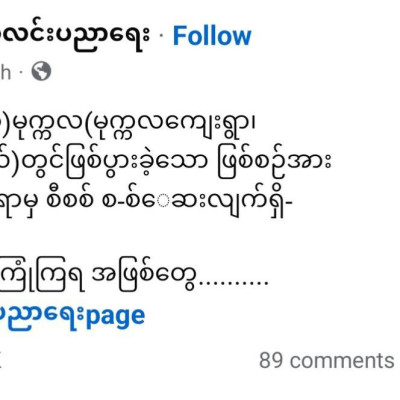The height and width of the screenshot is (400, 400).
Task: Click the dot separator before Follow
Action: pyautogui.click(x=162, y=37)
